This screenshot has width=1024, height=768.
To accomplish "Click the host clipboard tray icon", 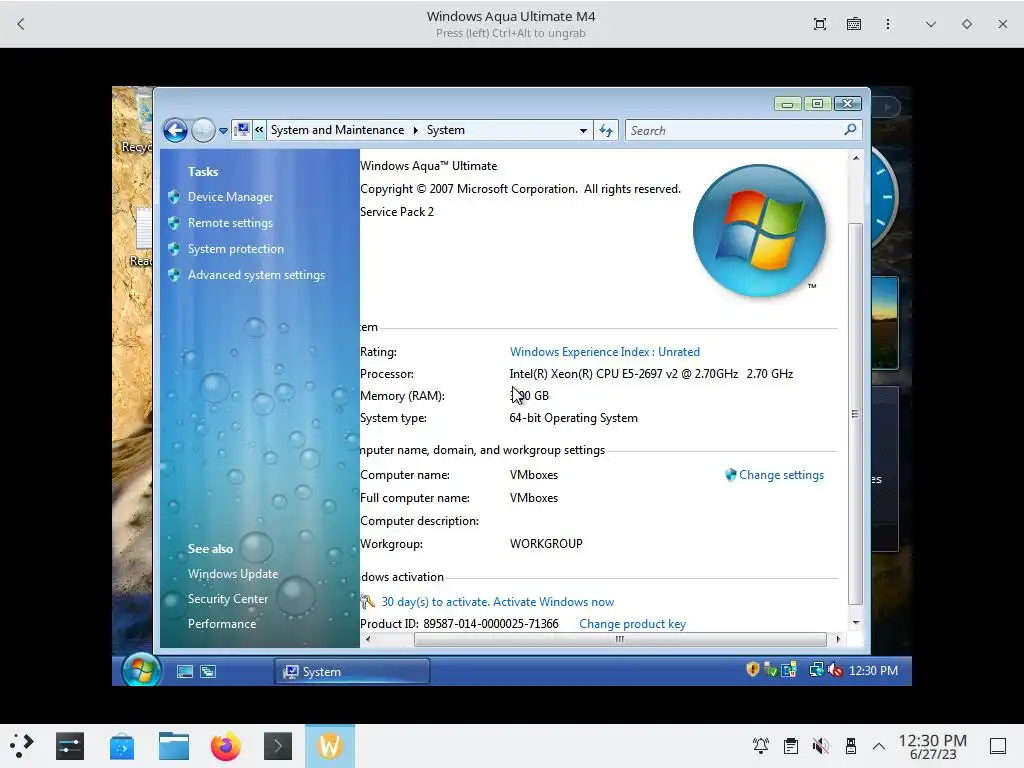I will [x=791, y=746].
